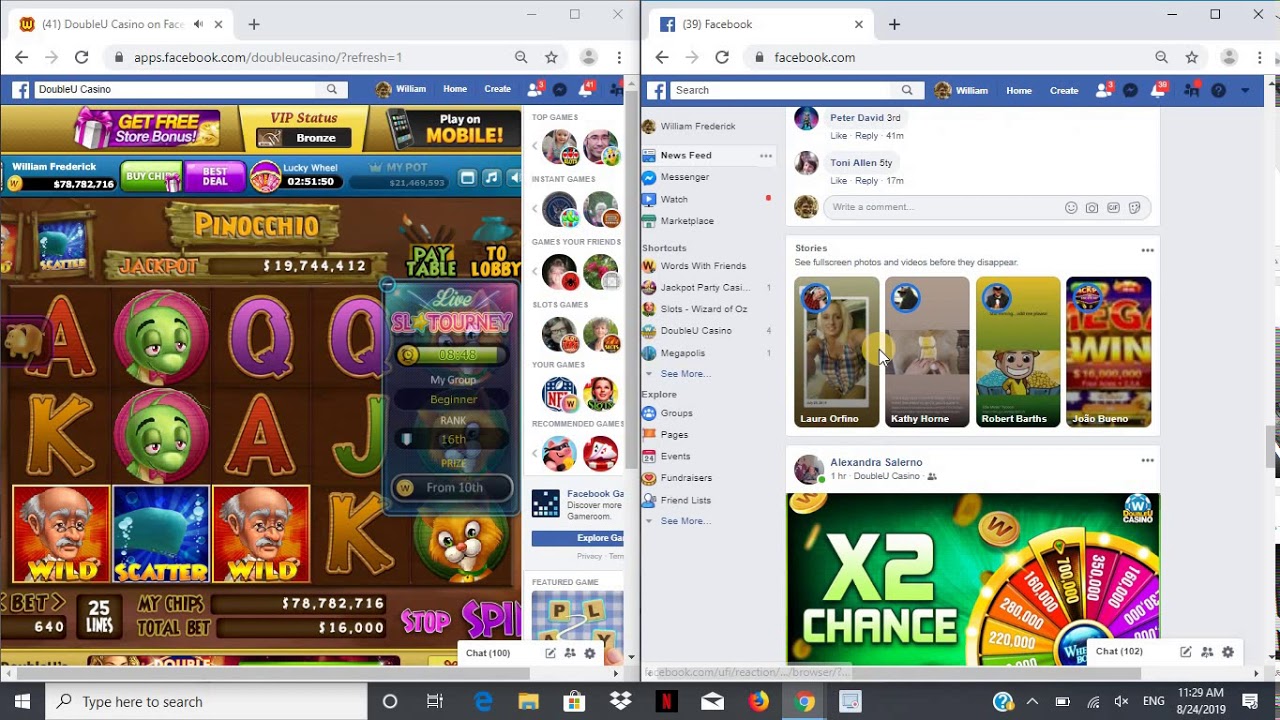Expand See More under Explore
This screenshot has height=720, width=1280.
(684, 521)
